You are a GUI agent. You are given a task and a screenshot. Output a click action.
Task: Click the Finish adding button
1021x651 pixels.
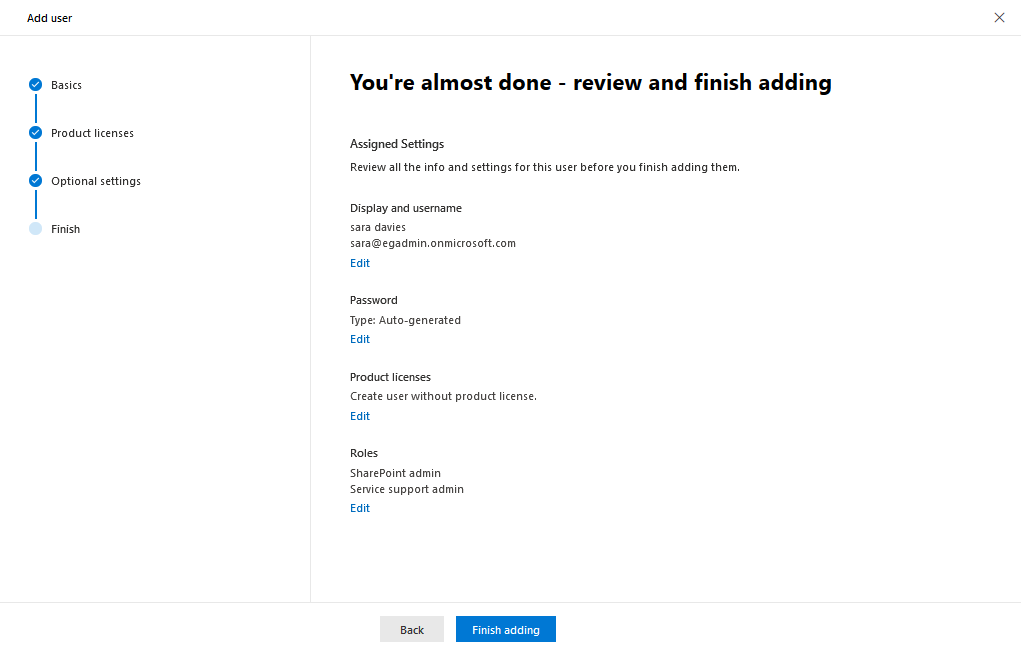506,630
